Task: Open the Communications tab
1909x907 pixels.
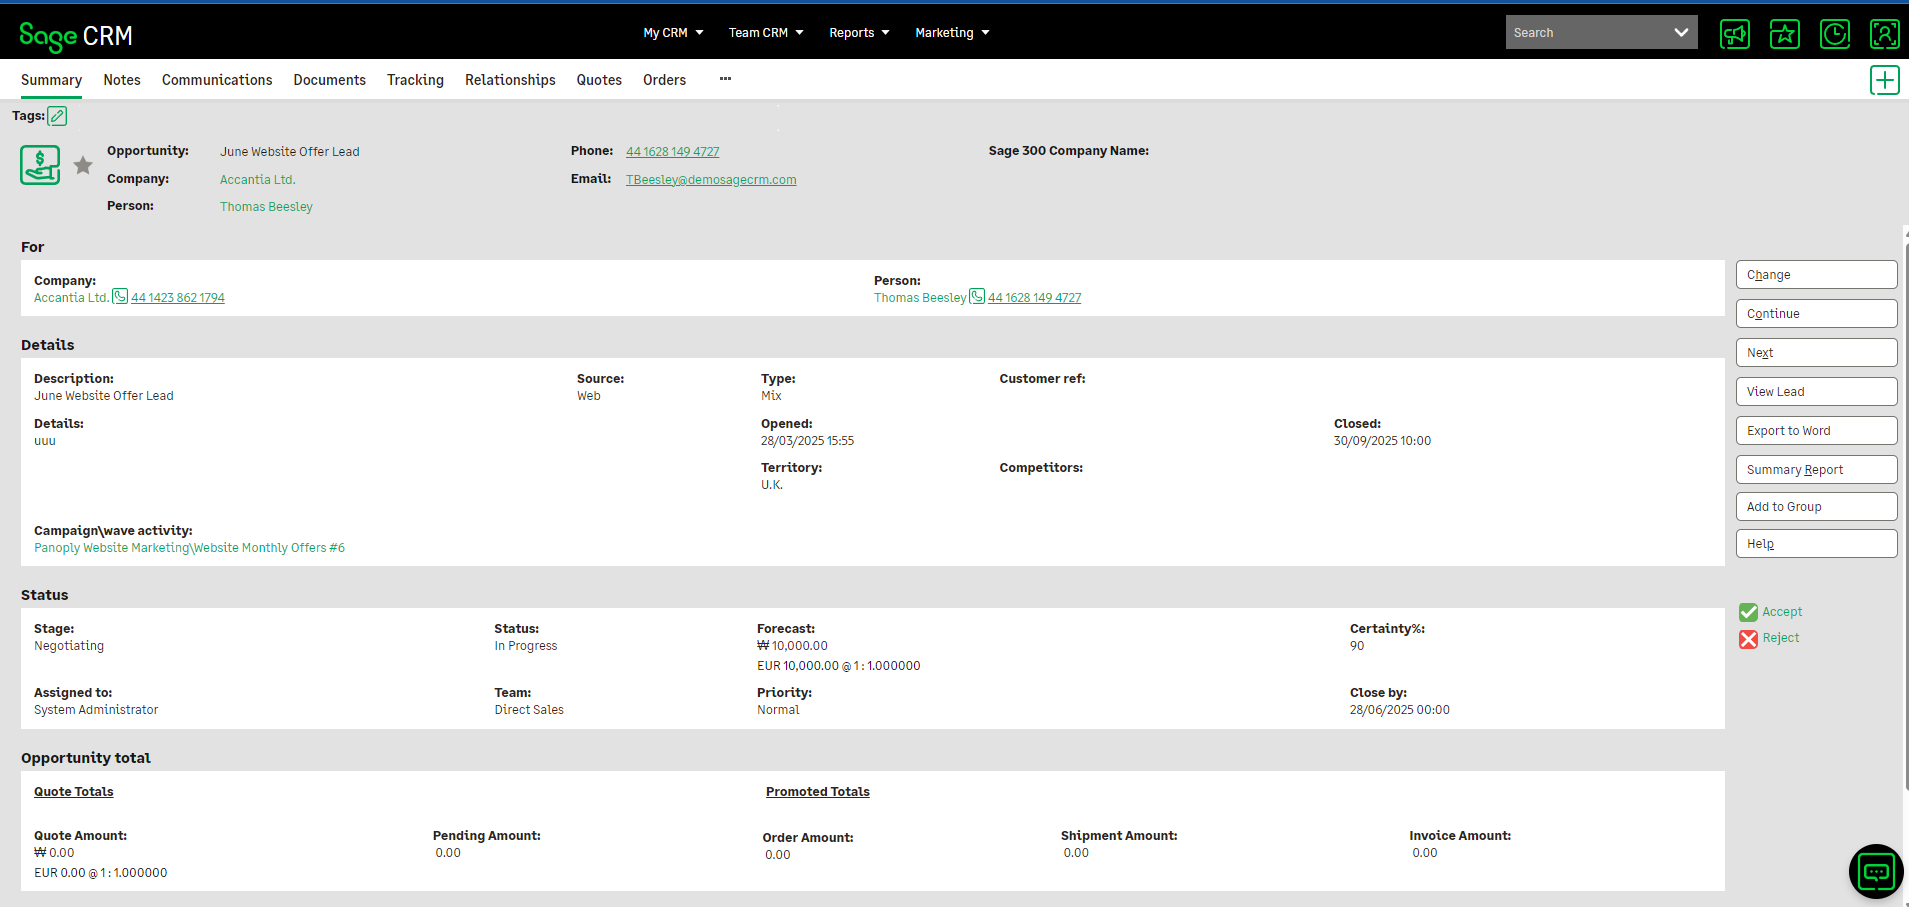Action: click(217, 80)
